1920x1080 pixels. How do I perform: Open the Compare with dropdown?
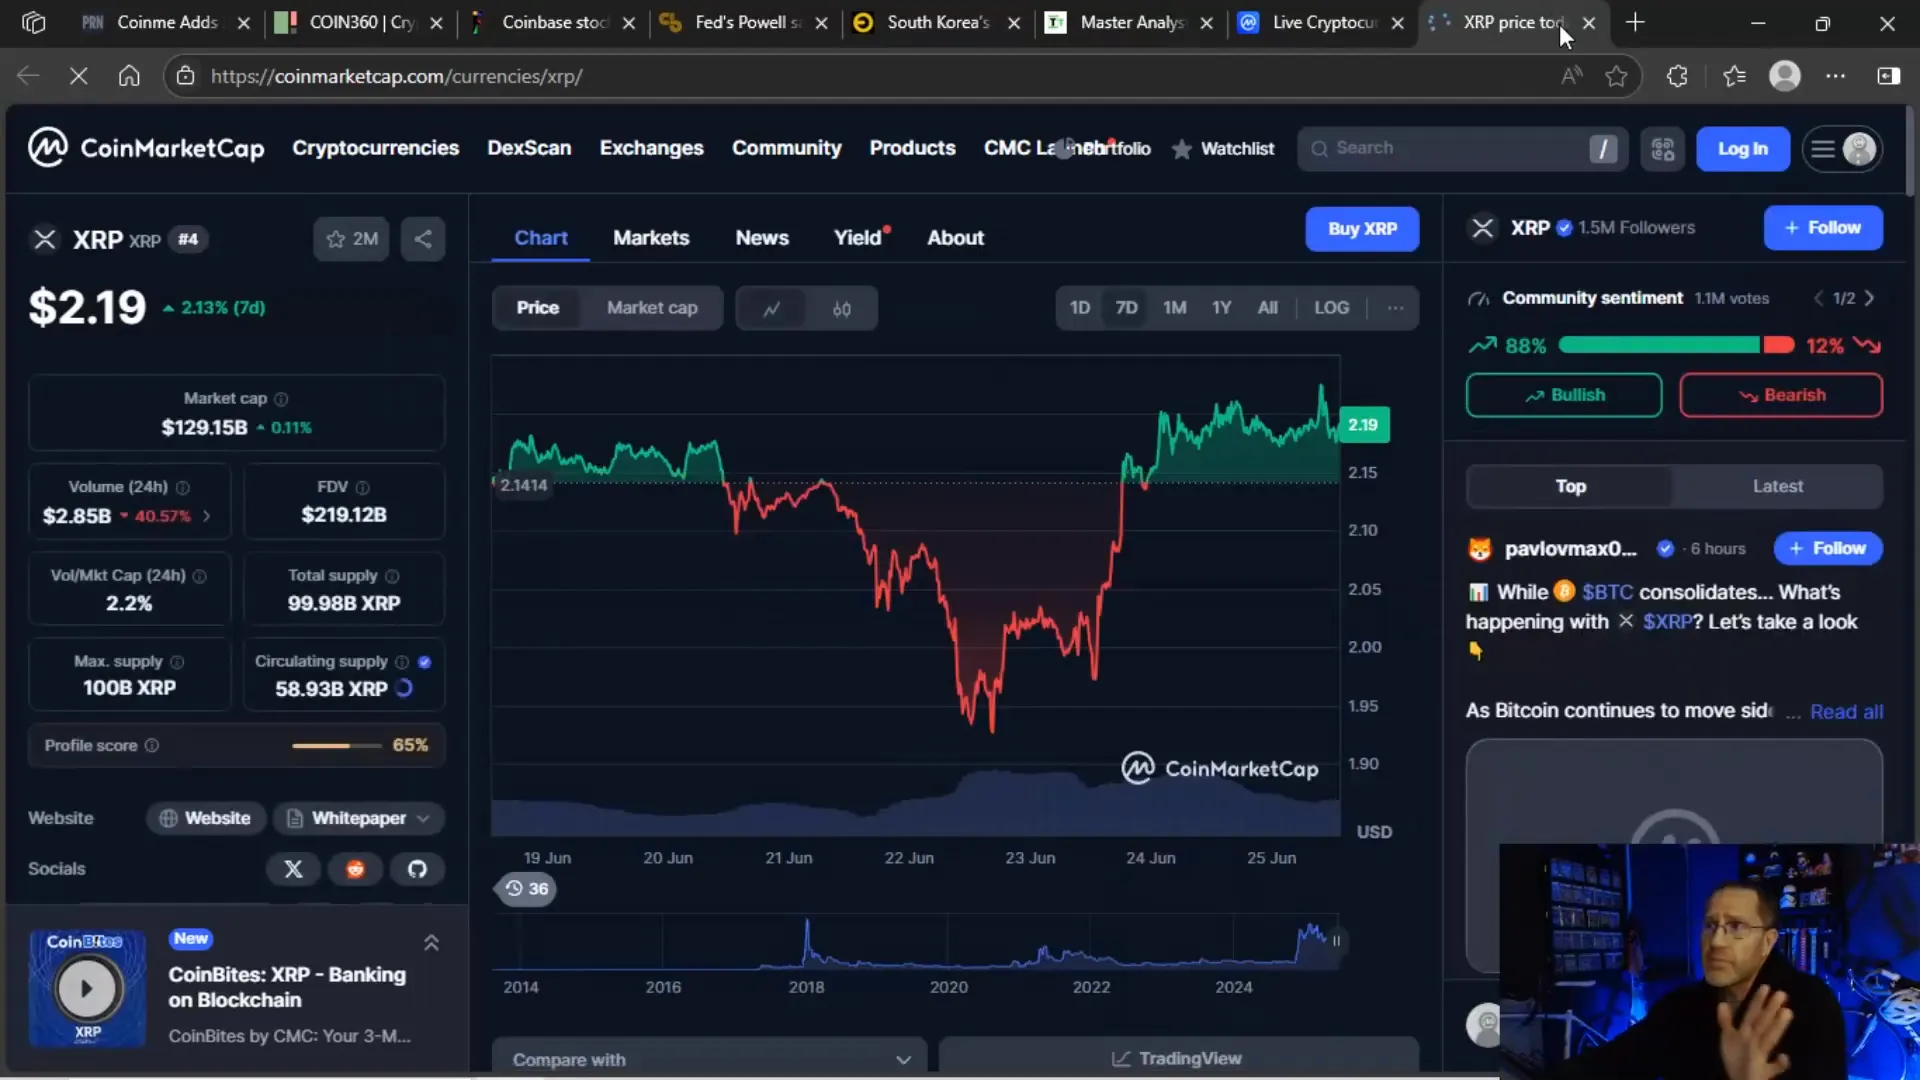(x=710, y=1059)
